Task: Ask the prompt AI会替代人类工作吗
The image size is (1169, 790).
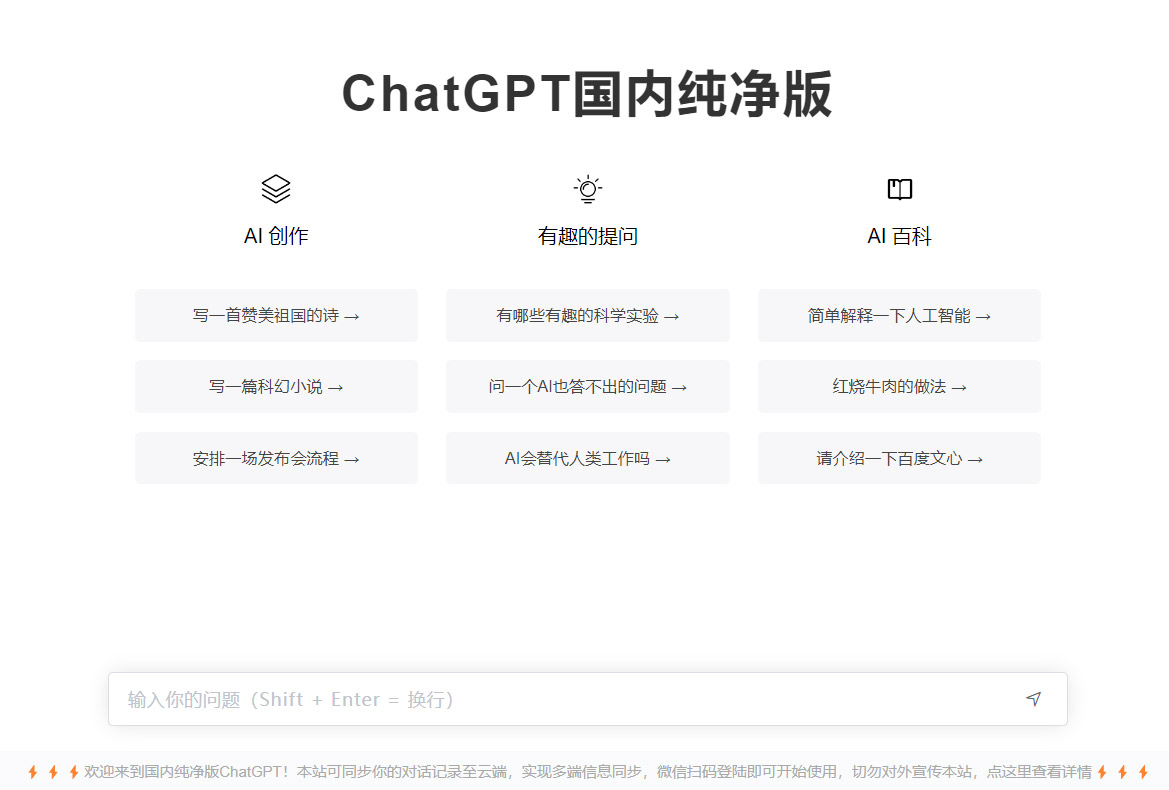Action: click(587, 458)
